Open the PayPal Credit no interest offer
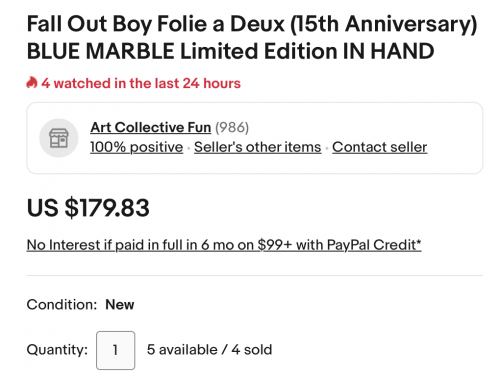 [224, 245]
